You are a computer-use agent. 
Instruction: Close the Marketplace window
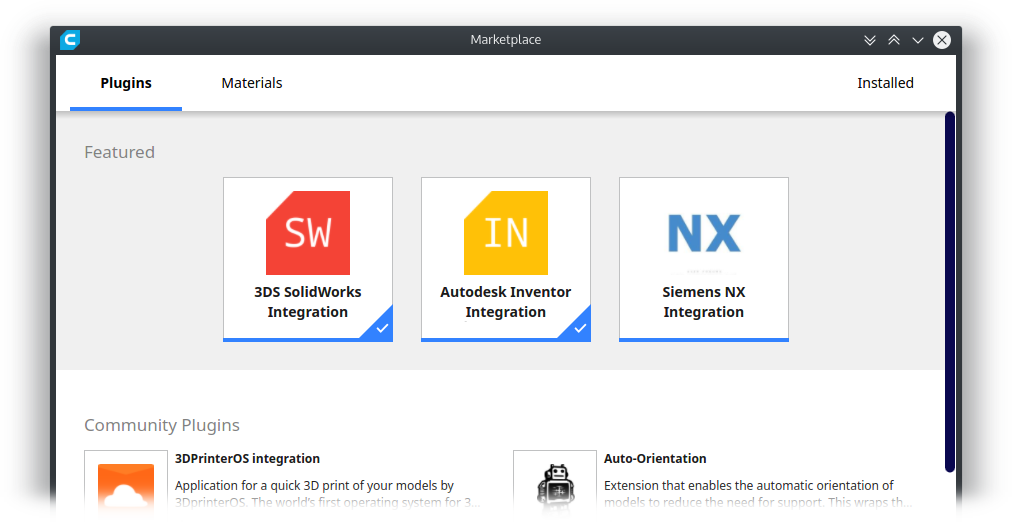[942, 40]
